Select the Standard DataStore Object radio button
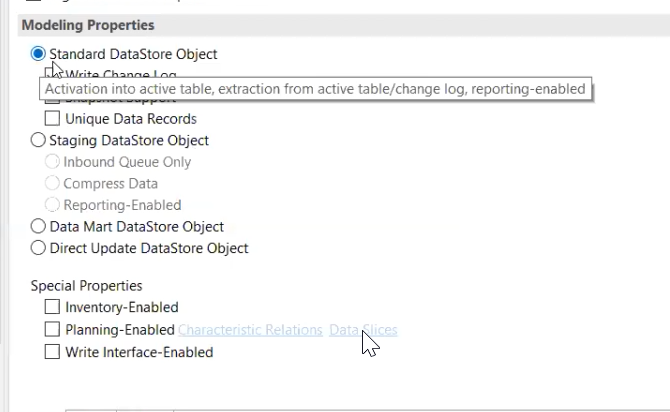Image resolution: width=670 pixels, height=412 pixels. click(38, 54)
